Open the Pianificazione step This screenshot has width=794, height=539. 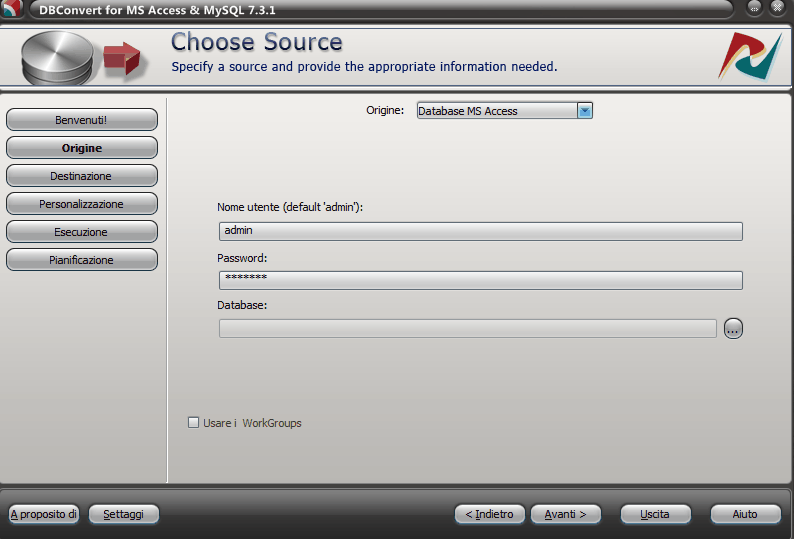coord(82,259)
